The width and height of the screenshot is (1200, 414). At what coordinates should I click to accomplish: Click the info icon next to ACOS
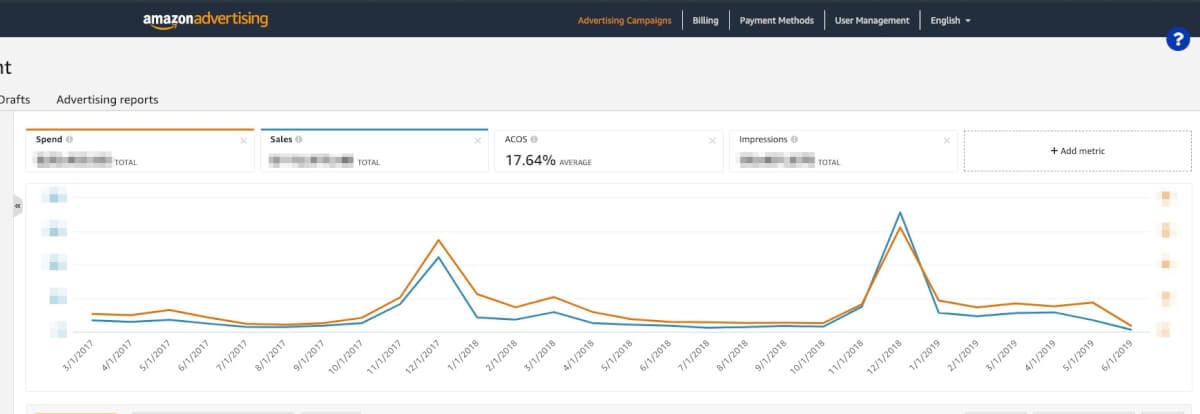(x=535, y=140)
